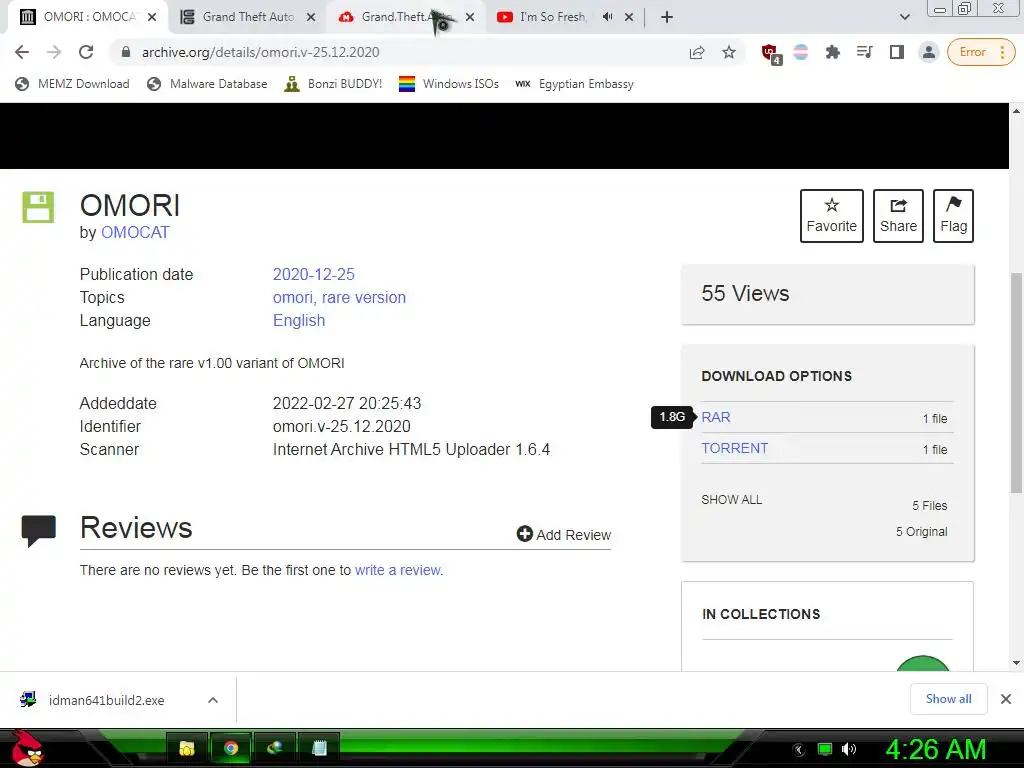Screen dimensions: 1024x768
Task: Open the Bonzi BUDDY! bookmark
Action: (x=333, y=84)
